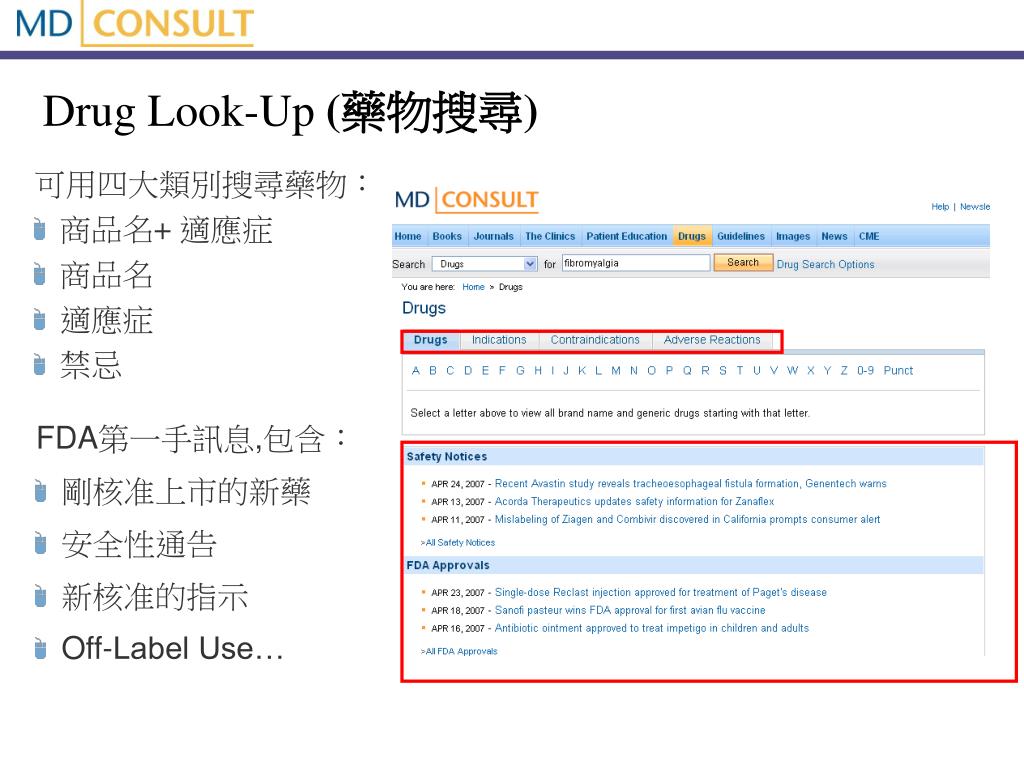Browse drugs starting with letter K
Screen dimensions: 1024x768
tap(582, 371)
